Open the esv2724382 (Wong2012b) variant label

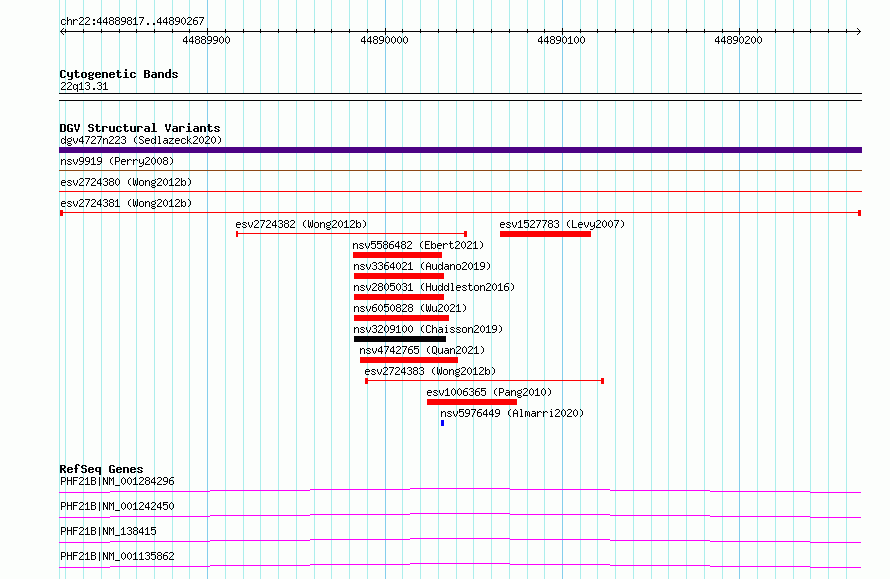point(301,224)
